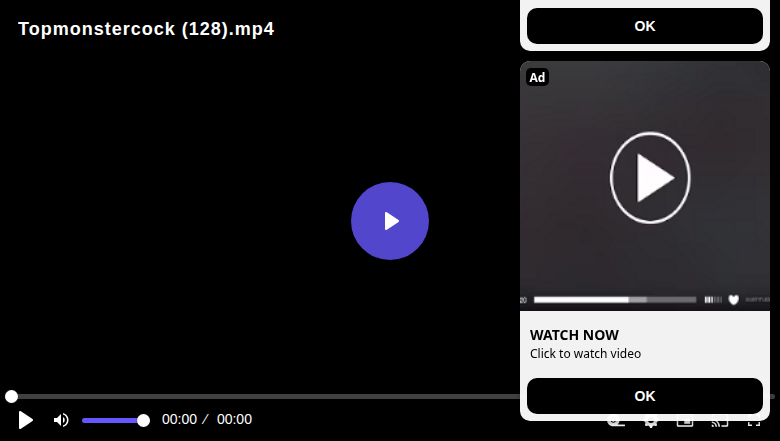Adjust the purple volume slider knob
Image resolution: width=780 pixels, height=441 pixels.
(143, 421)
